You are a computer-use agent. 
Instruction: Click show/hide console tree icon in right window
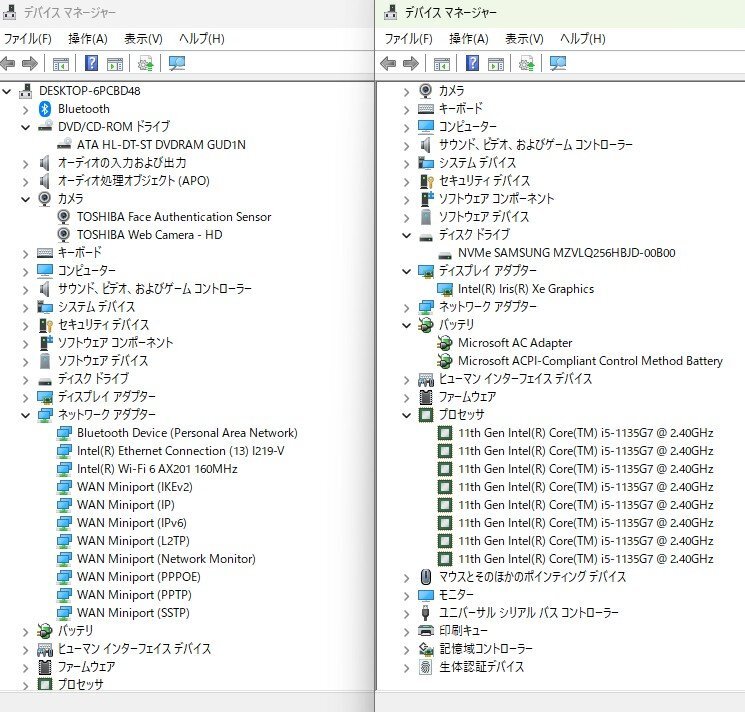point(442,64)
